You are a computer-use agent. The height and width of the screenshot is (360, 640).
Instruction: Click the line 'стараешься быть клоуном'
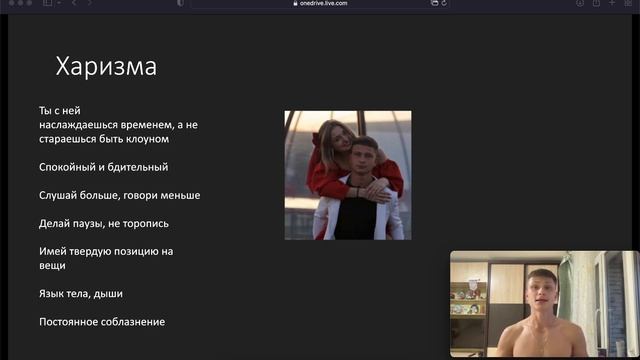tap(104, 139)
